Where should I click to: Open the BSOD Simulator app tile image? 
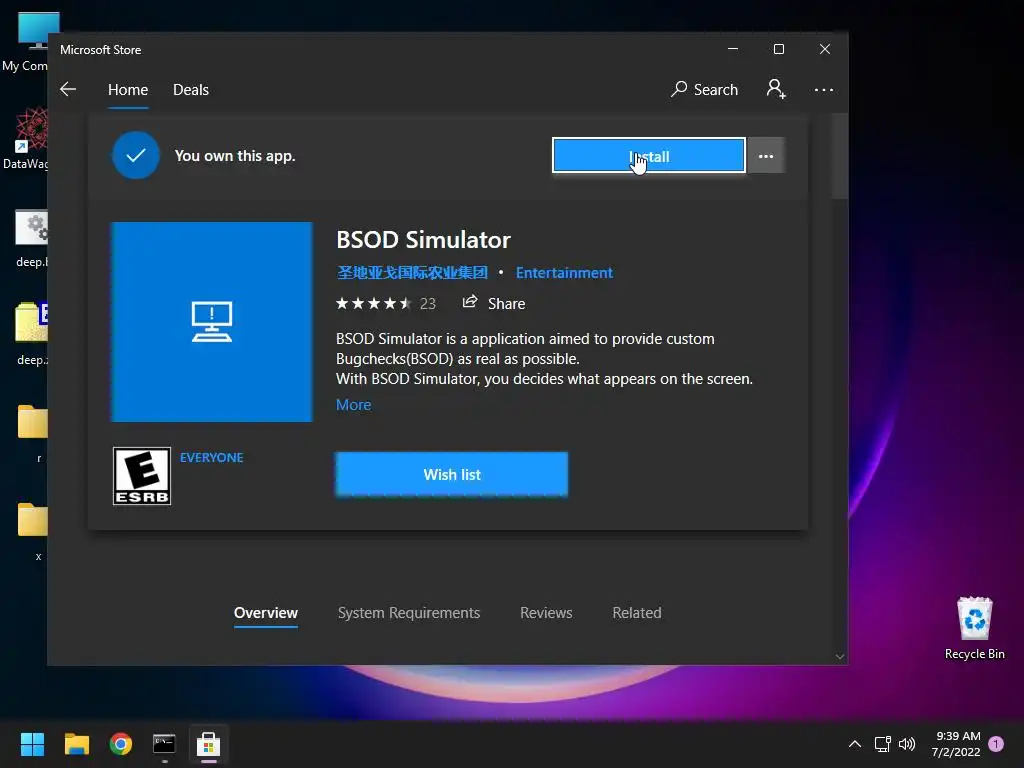tap(212, 322)
